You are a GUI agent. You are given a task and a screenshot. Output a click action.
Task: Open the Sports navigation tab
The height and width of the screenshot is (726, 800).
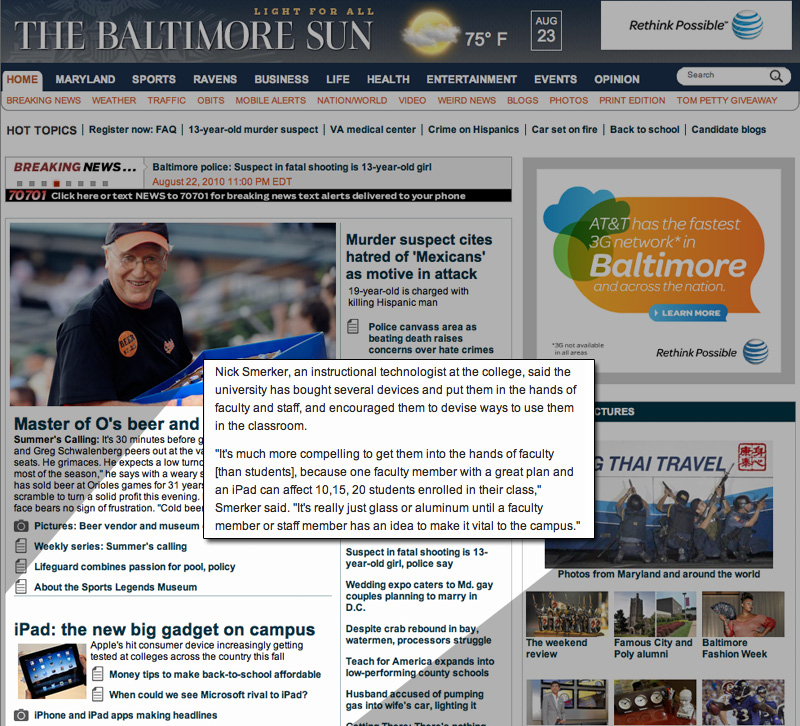(x=154, y=79)
